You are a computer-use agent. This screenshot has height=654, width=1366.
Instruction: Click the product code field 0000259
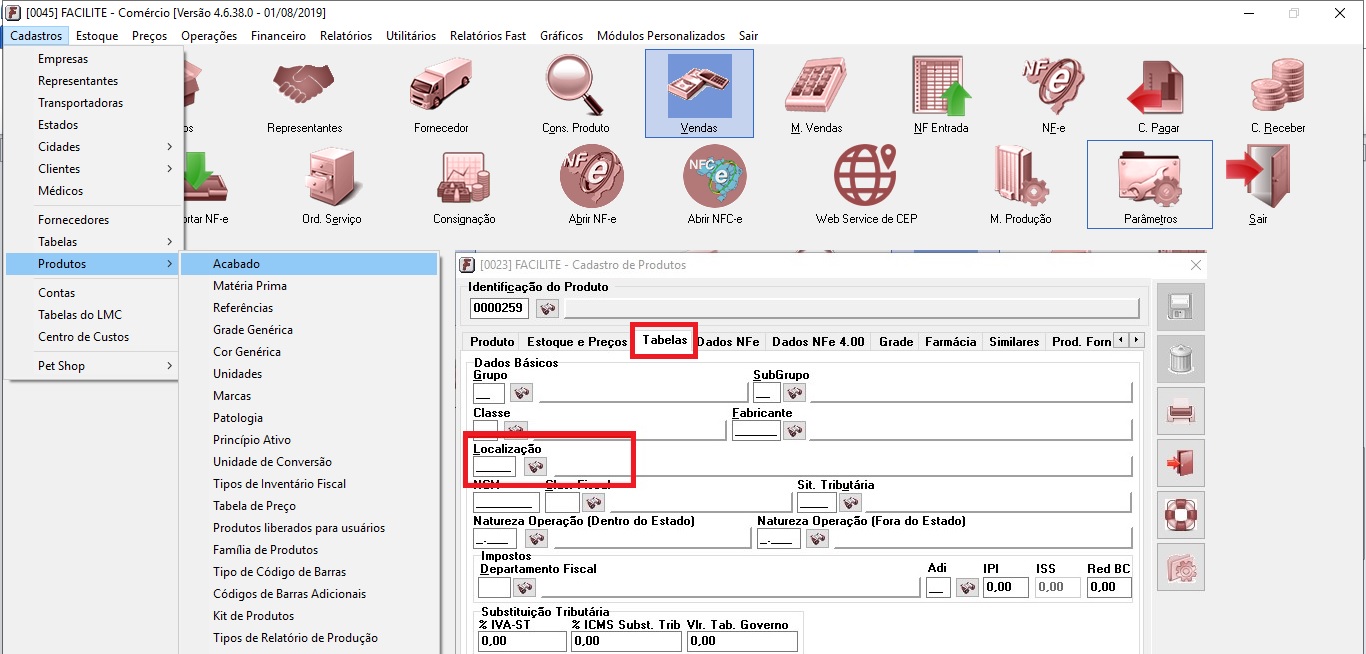click(499, 308)
